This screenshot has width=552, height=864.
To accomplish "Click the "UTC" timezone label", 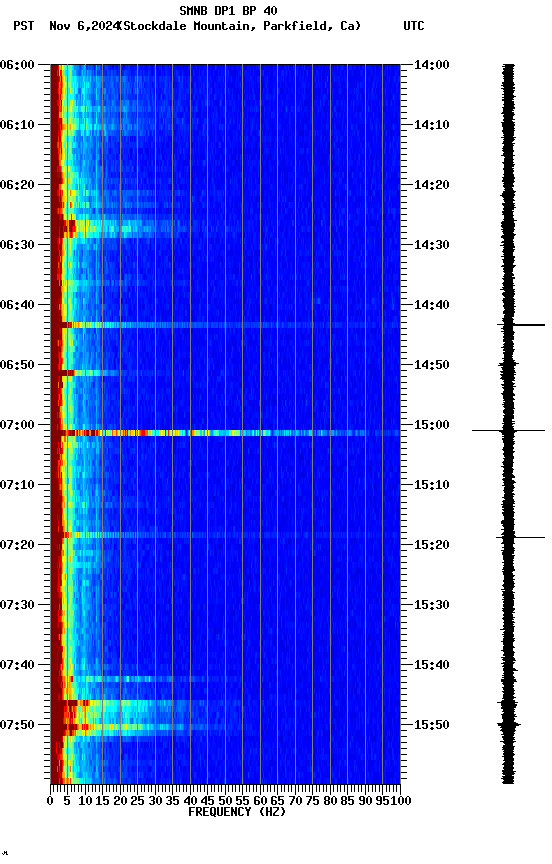I will 414,26.
